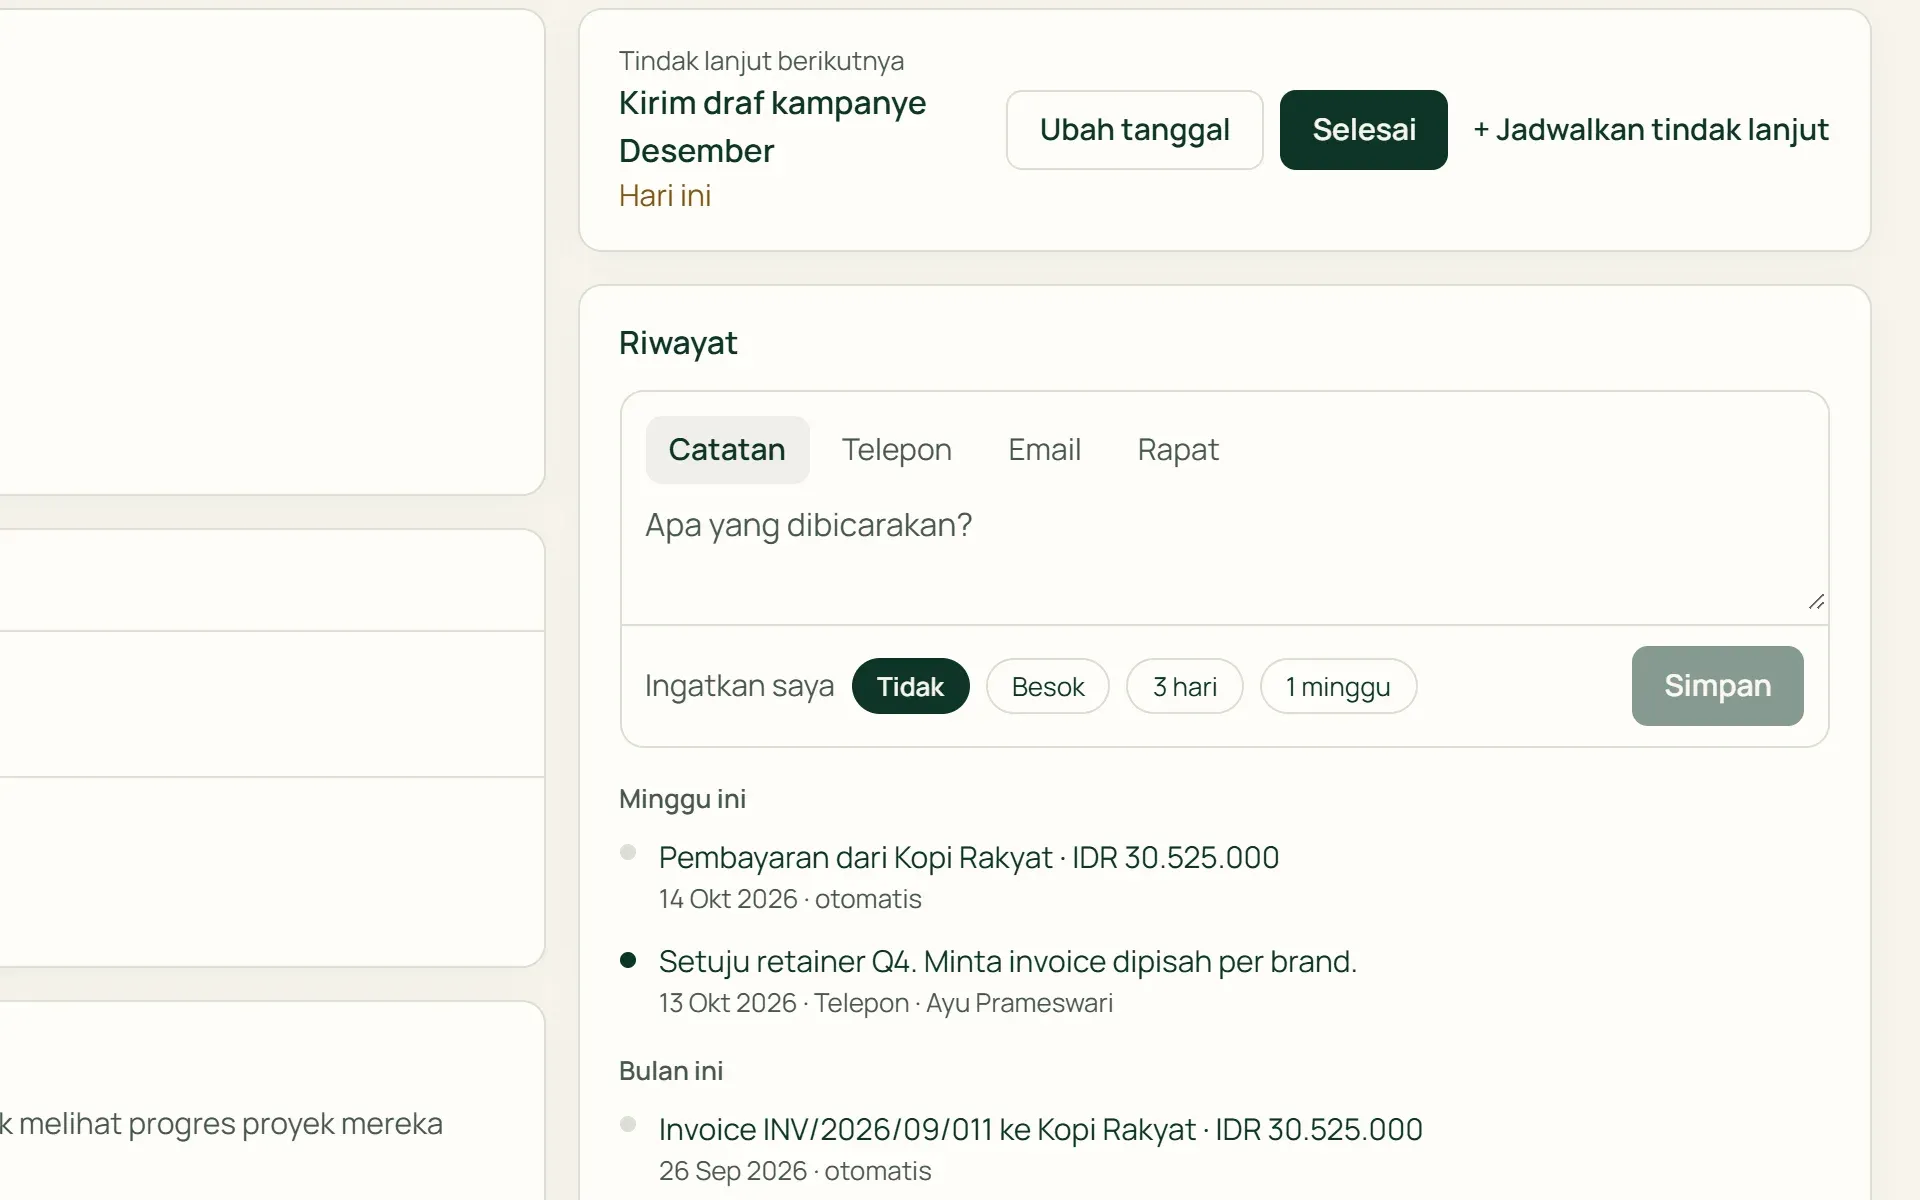Choose the 1 minggu reminder option

point(1338,686)
